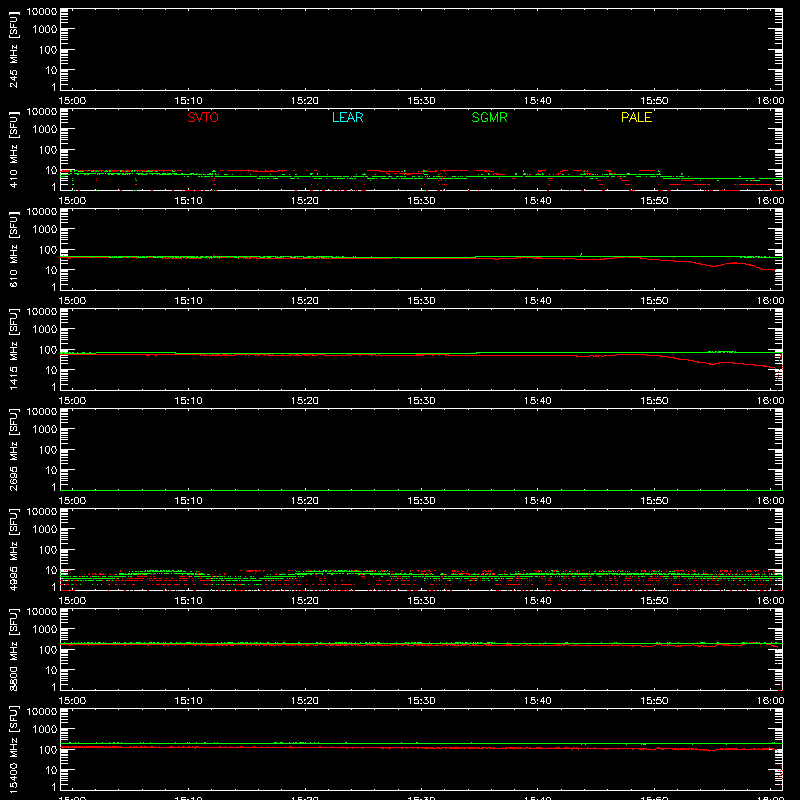
Task: Click the 10 tick on the 610 MHz axis
Action: point(52,270)
